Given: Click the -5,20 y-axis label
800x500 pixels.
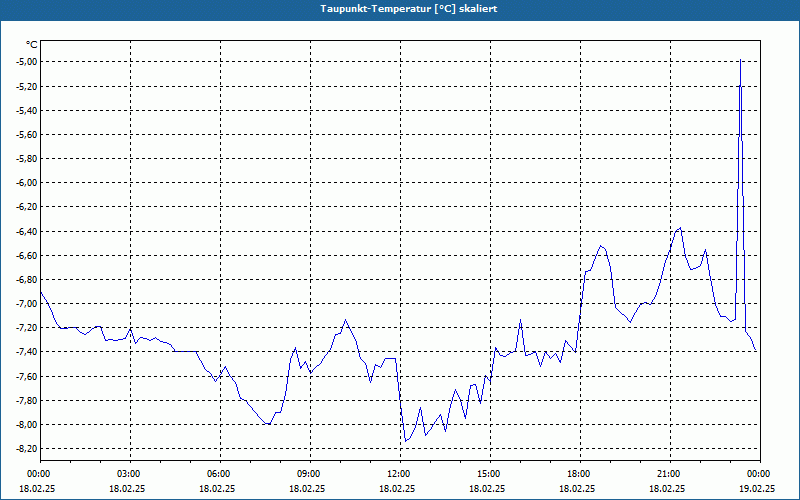Looking at the screenshot, I should point(26,86).
